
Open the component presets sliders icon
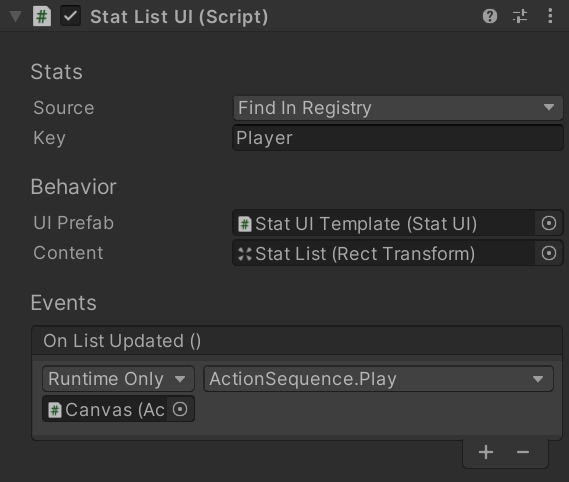[x=520, y=16]
